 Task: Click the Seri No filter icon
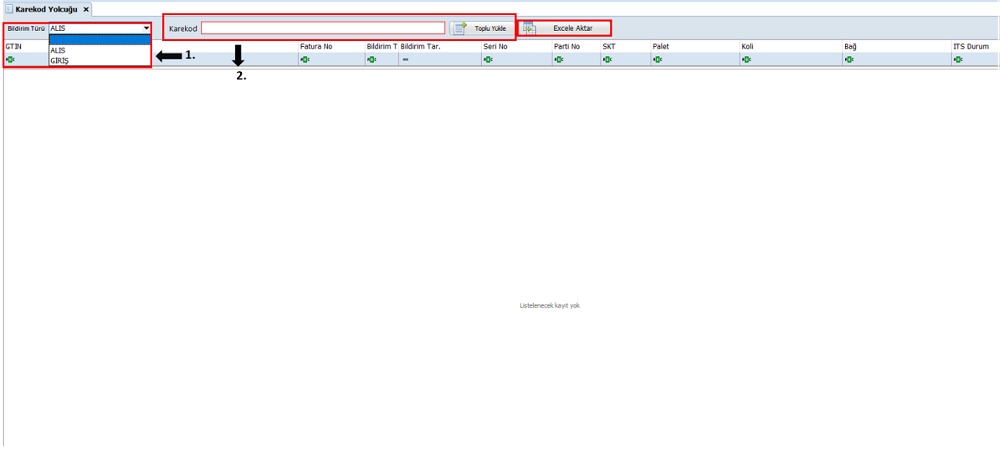click(488, 59)
